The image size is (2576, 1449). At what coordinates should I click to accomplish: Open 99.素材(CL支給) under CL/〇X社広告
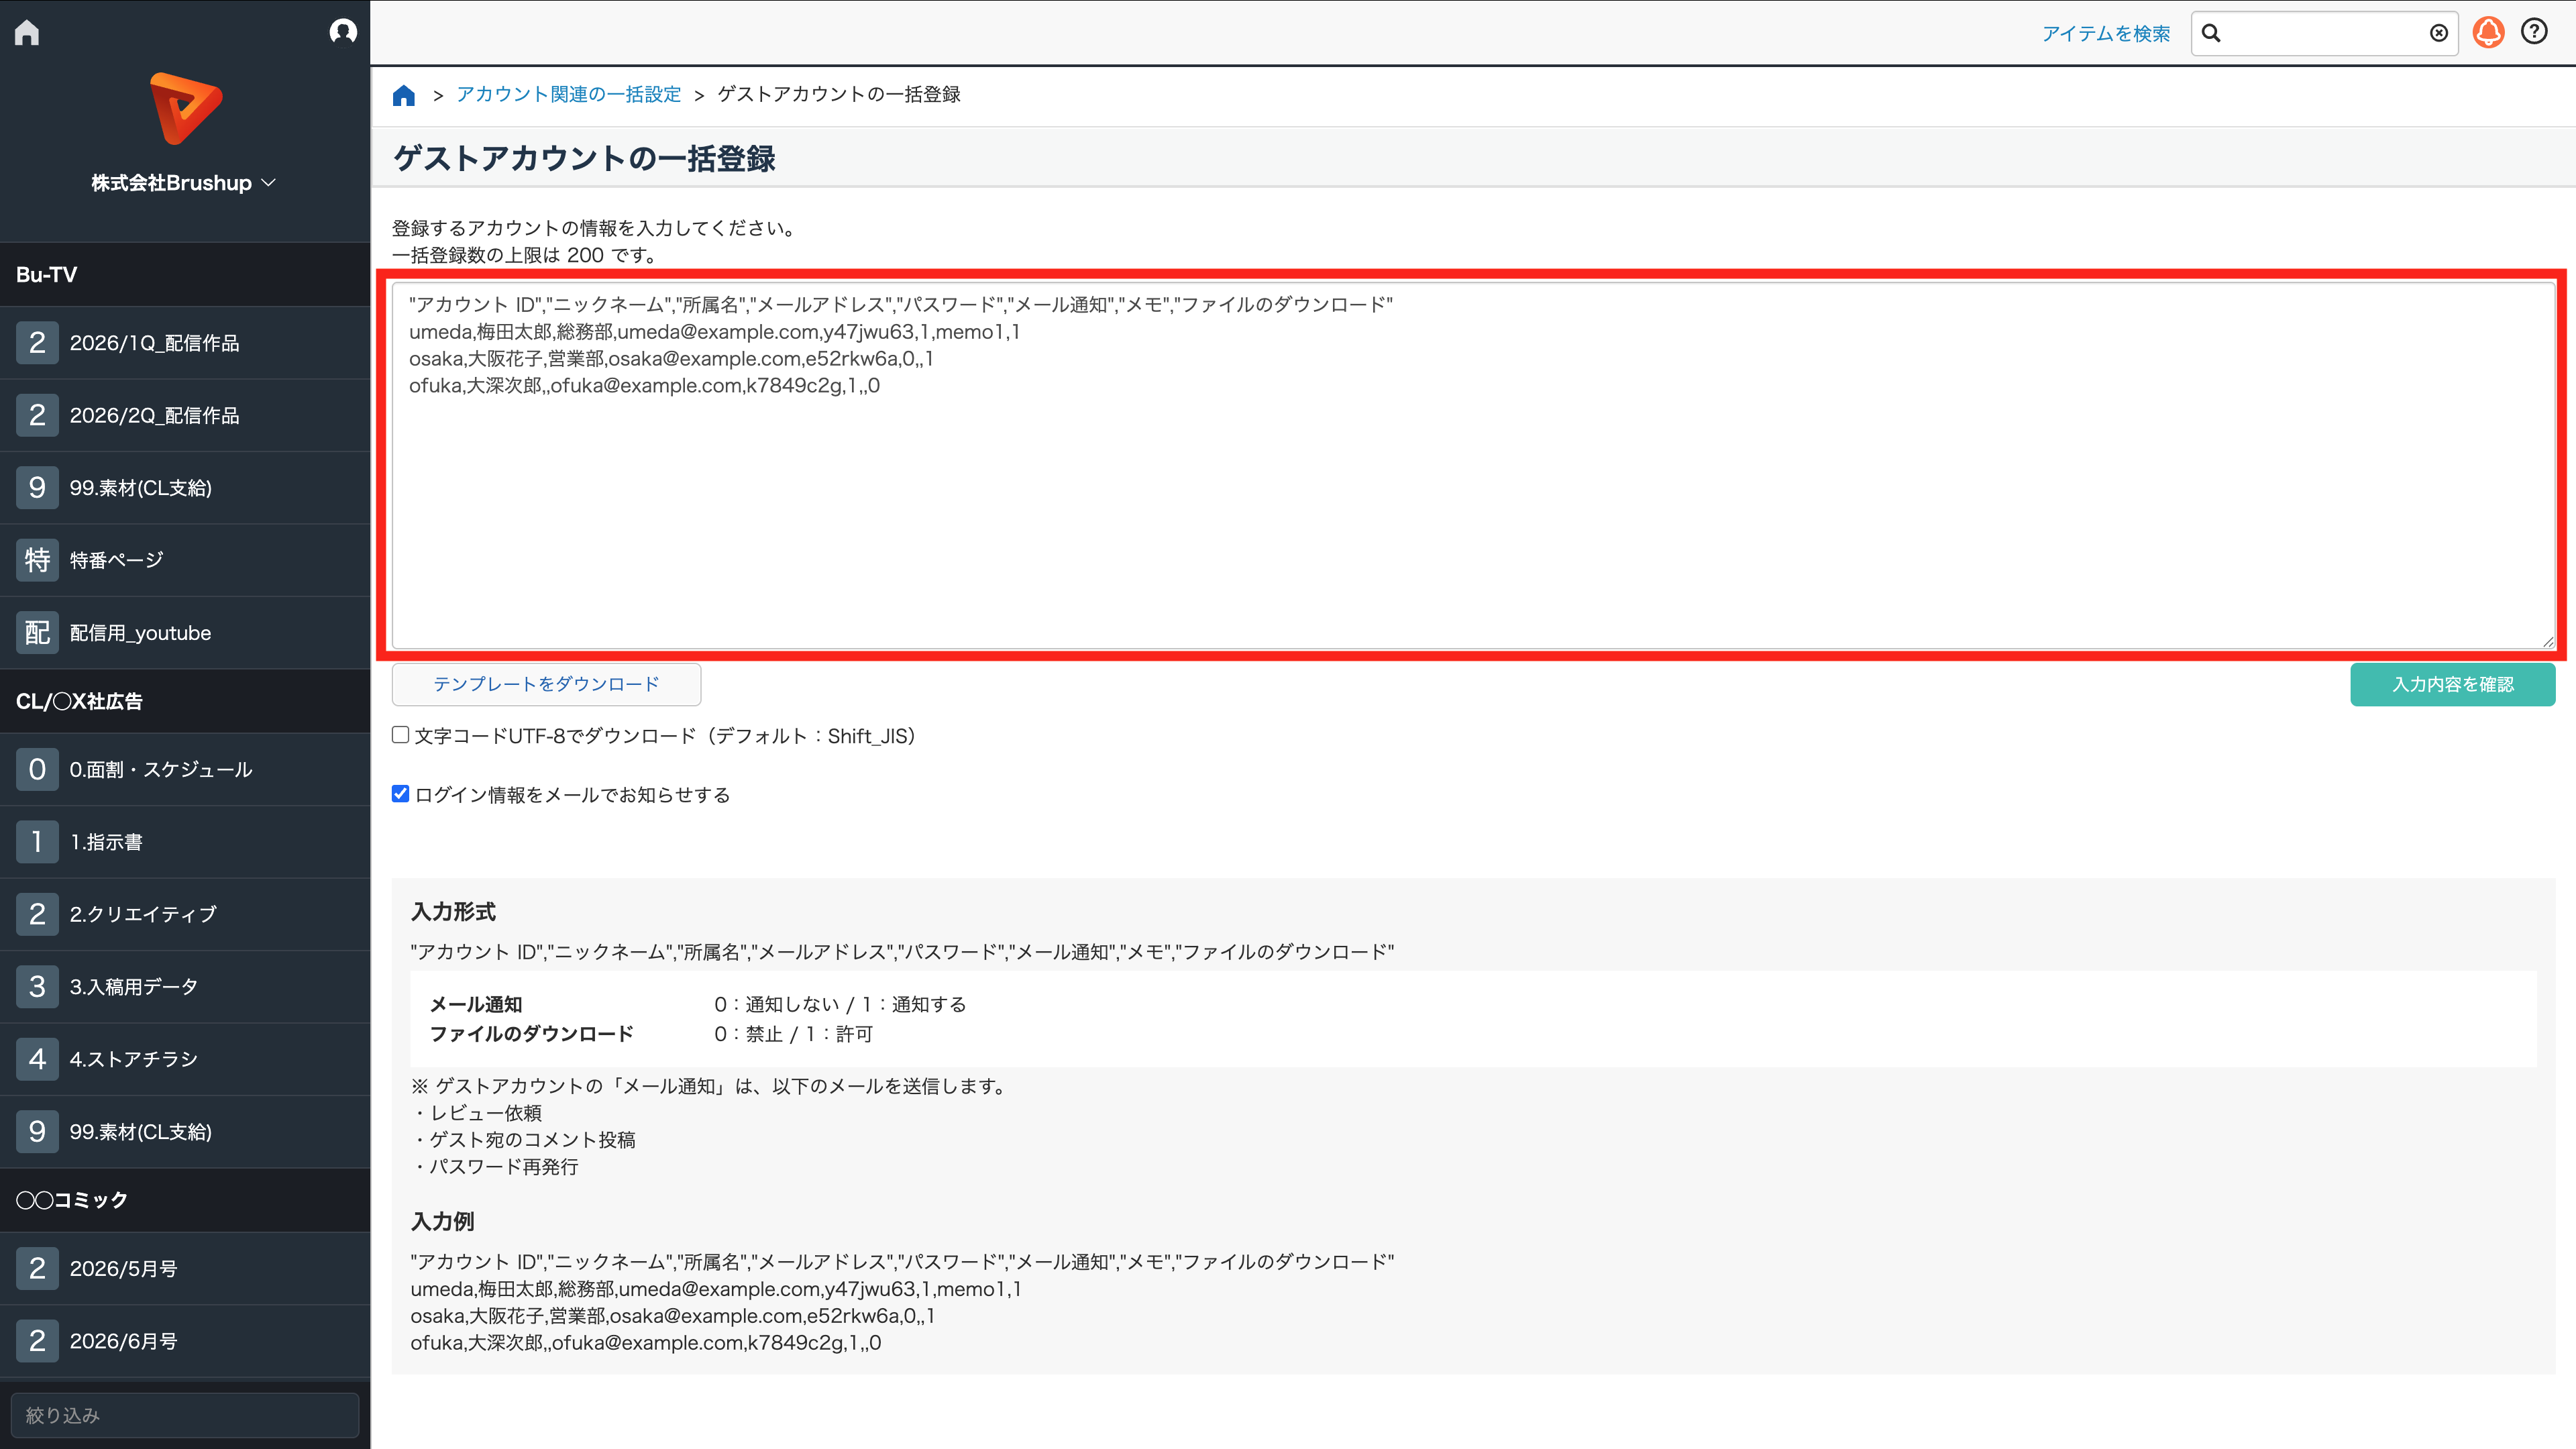185,1132
